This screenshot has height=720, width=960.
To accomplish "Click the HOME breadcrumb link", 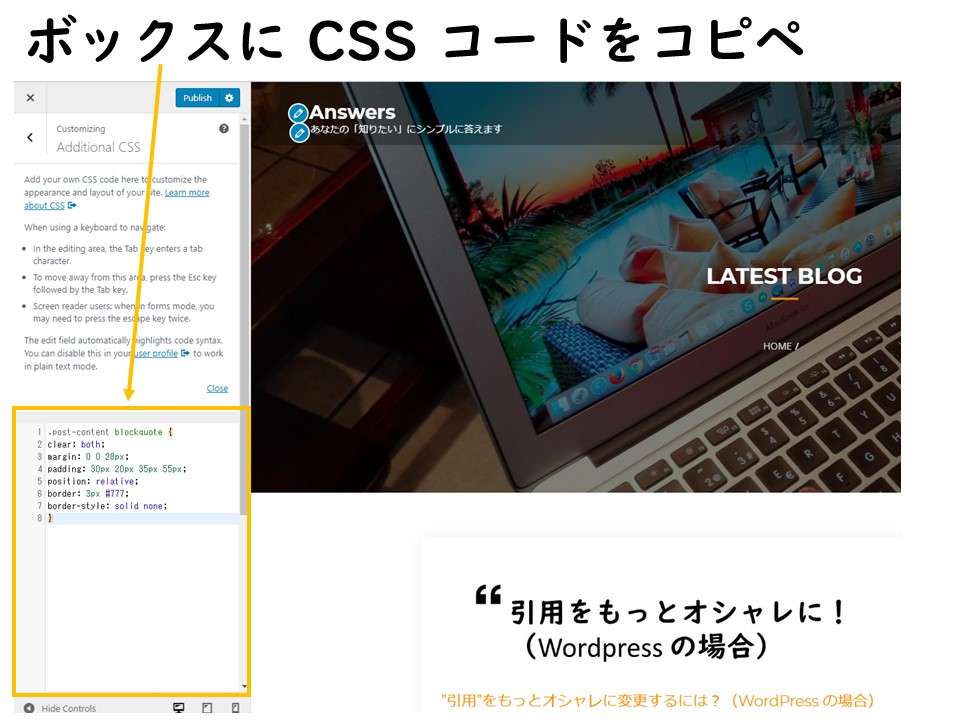I will coord(777,346).
